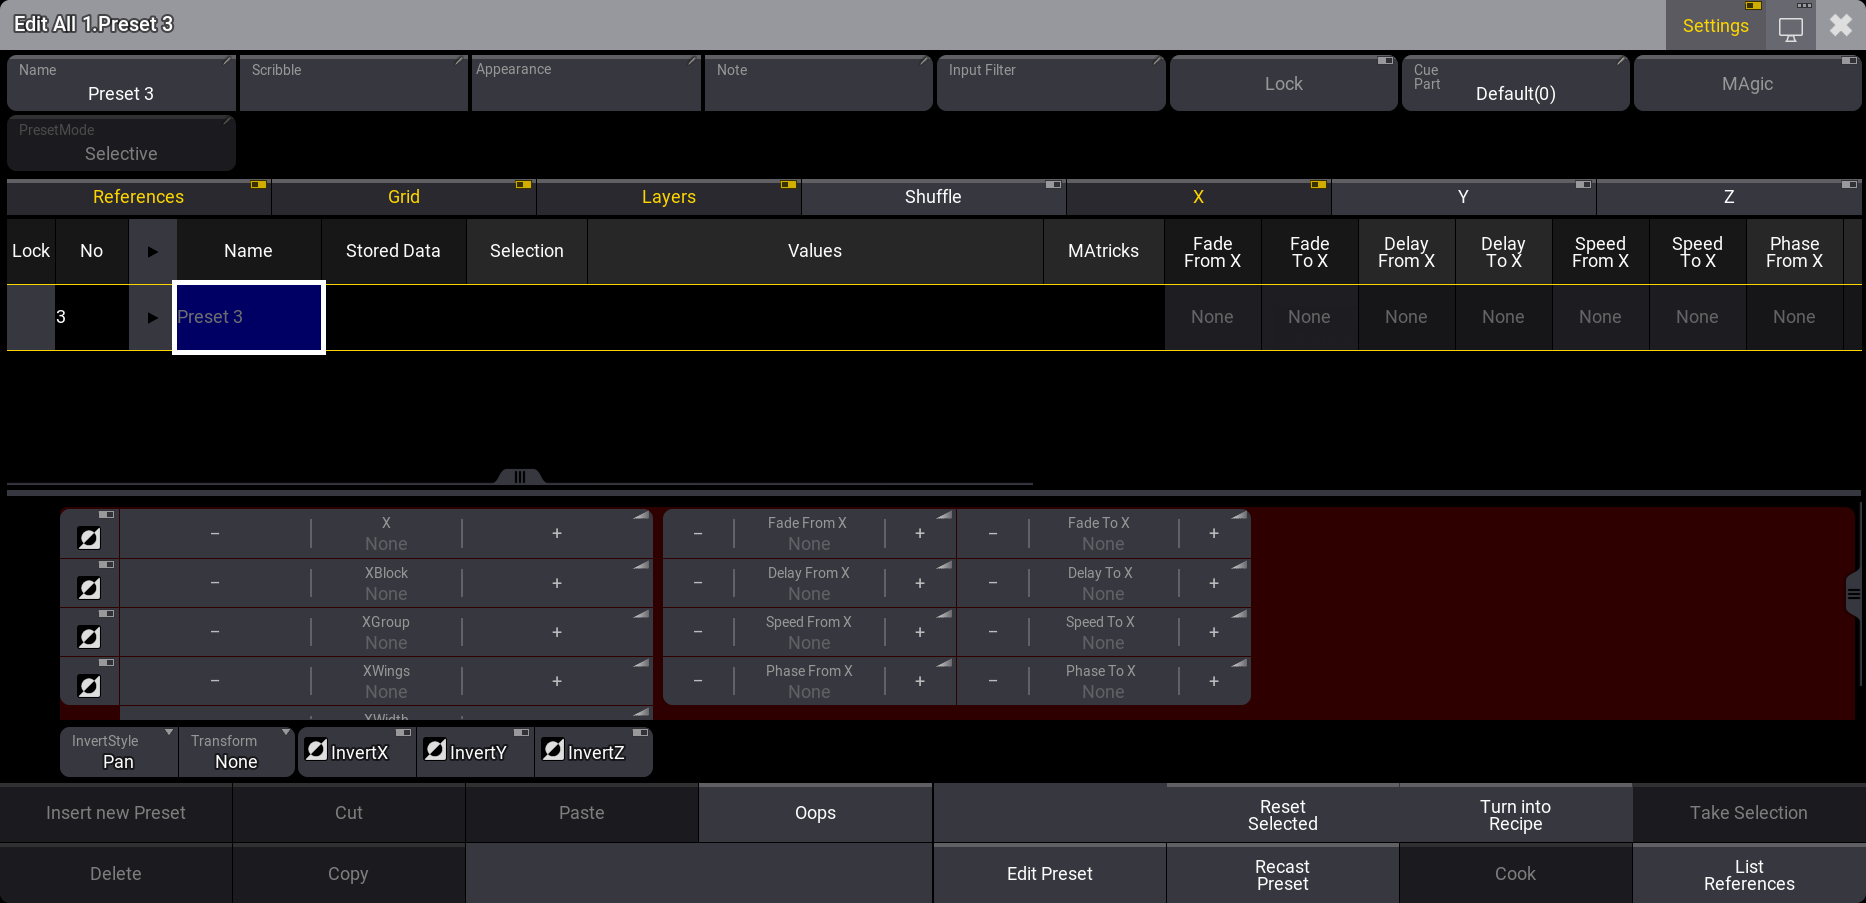1866x903 pixels.
Task: Expand the Preset 3 row arrow
Action: click(152, 318)
